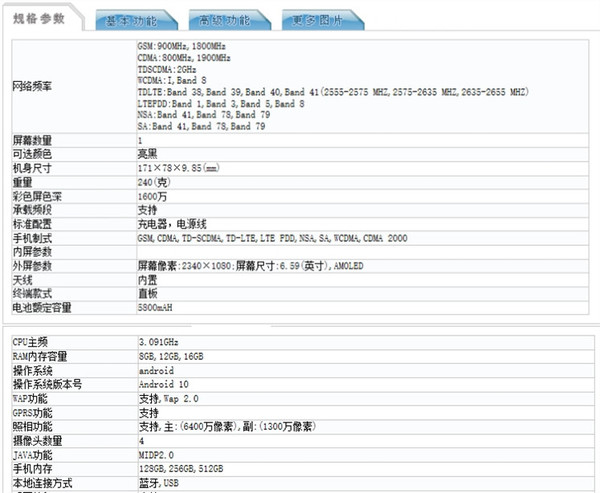
Task: Select the 摄像头数量 label
Action: (x=38, y=441)
